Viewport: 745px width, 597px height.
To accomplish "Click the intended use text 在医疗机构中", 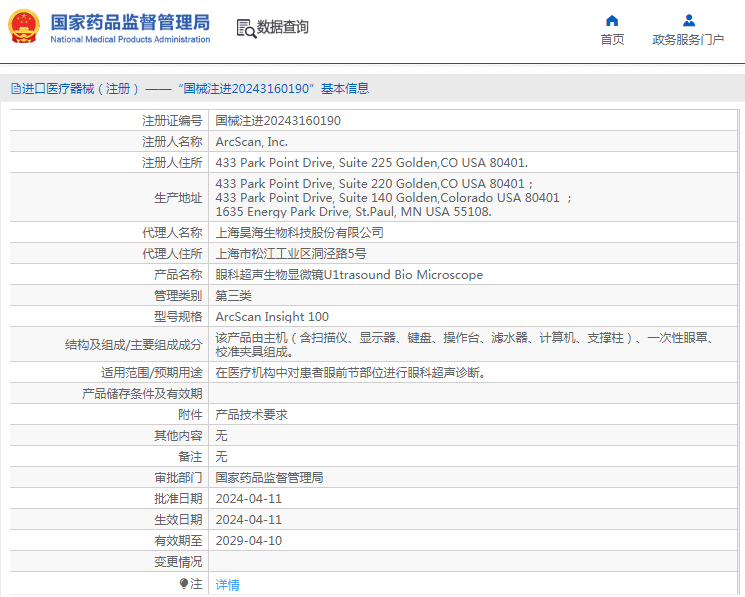I will [x=351, y=373].
